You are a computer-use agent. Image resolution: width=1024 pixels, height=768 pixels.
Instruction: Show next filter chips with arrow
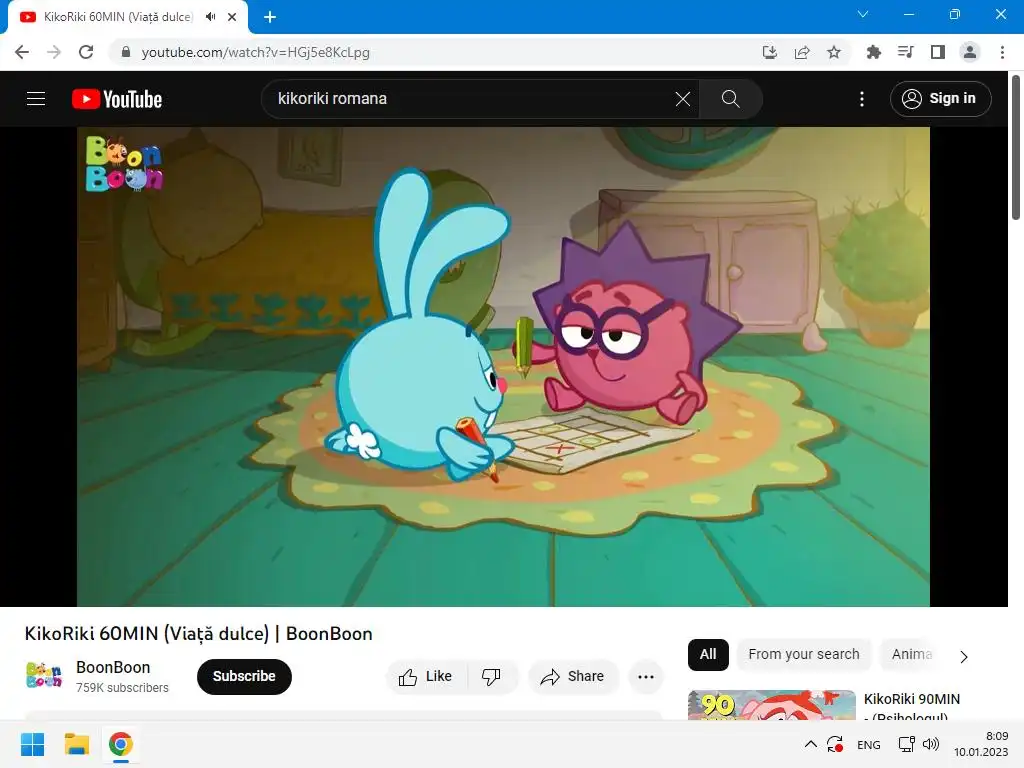[x=964, y=656]
